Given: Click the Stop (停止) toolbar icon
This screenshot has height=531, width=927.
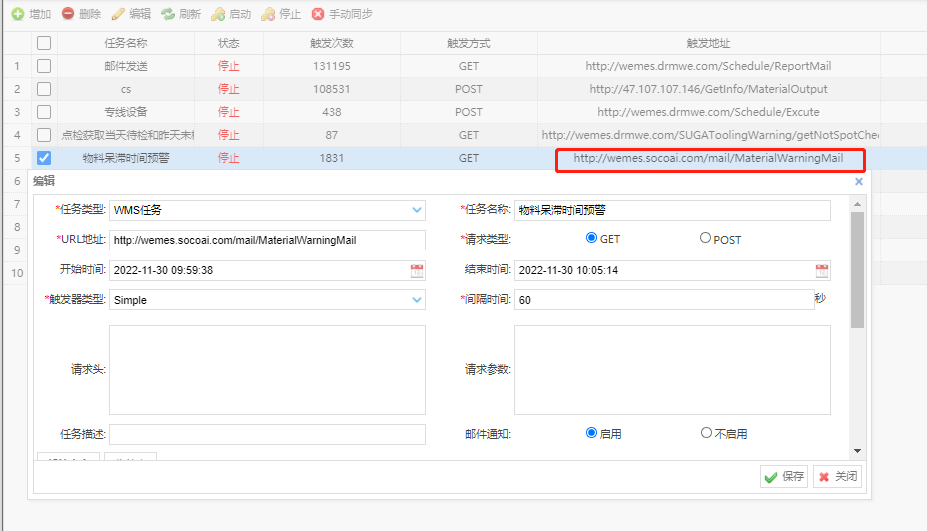Looking at the screenshot, I should 268,14.
